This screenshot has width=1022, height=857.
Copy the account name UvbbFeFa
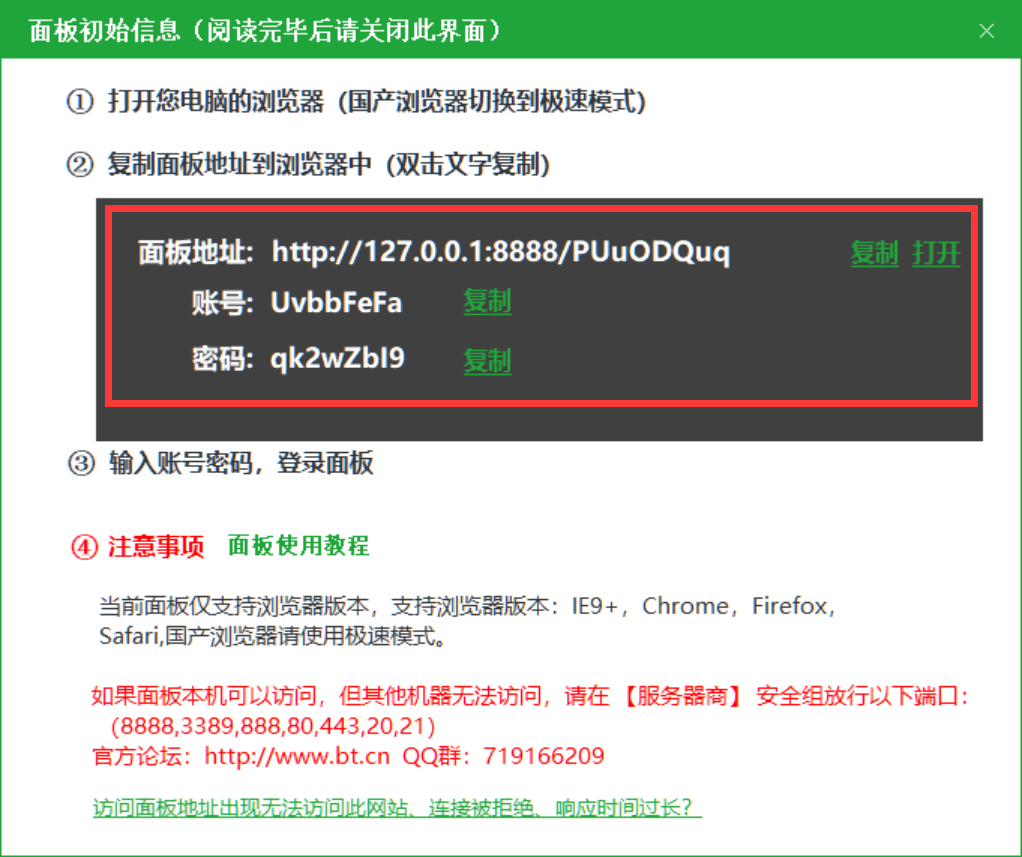coord(486,302)
